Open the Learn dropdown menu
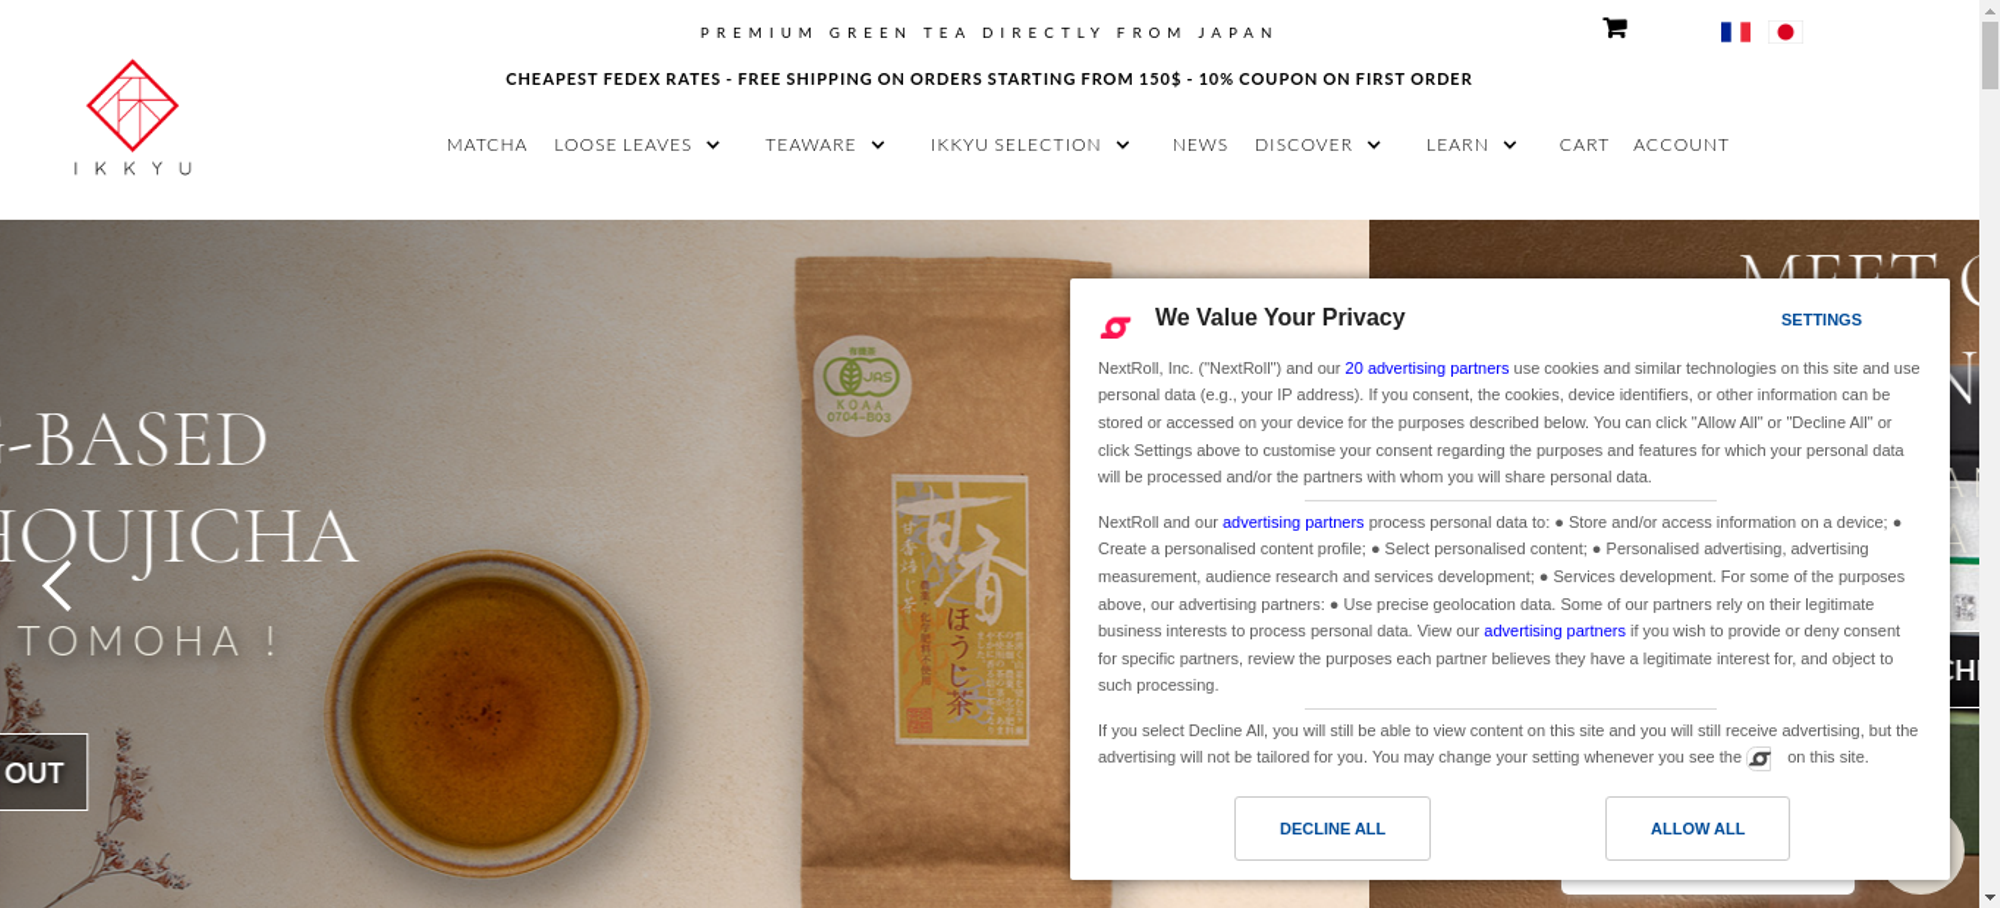Screen dimensions: 2000x908 pos(1471,145)
